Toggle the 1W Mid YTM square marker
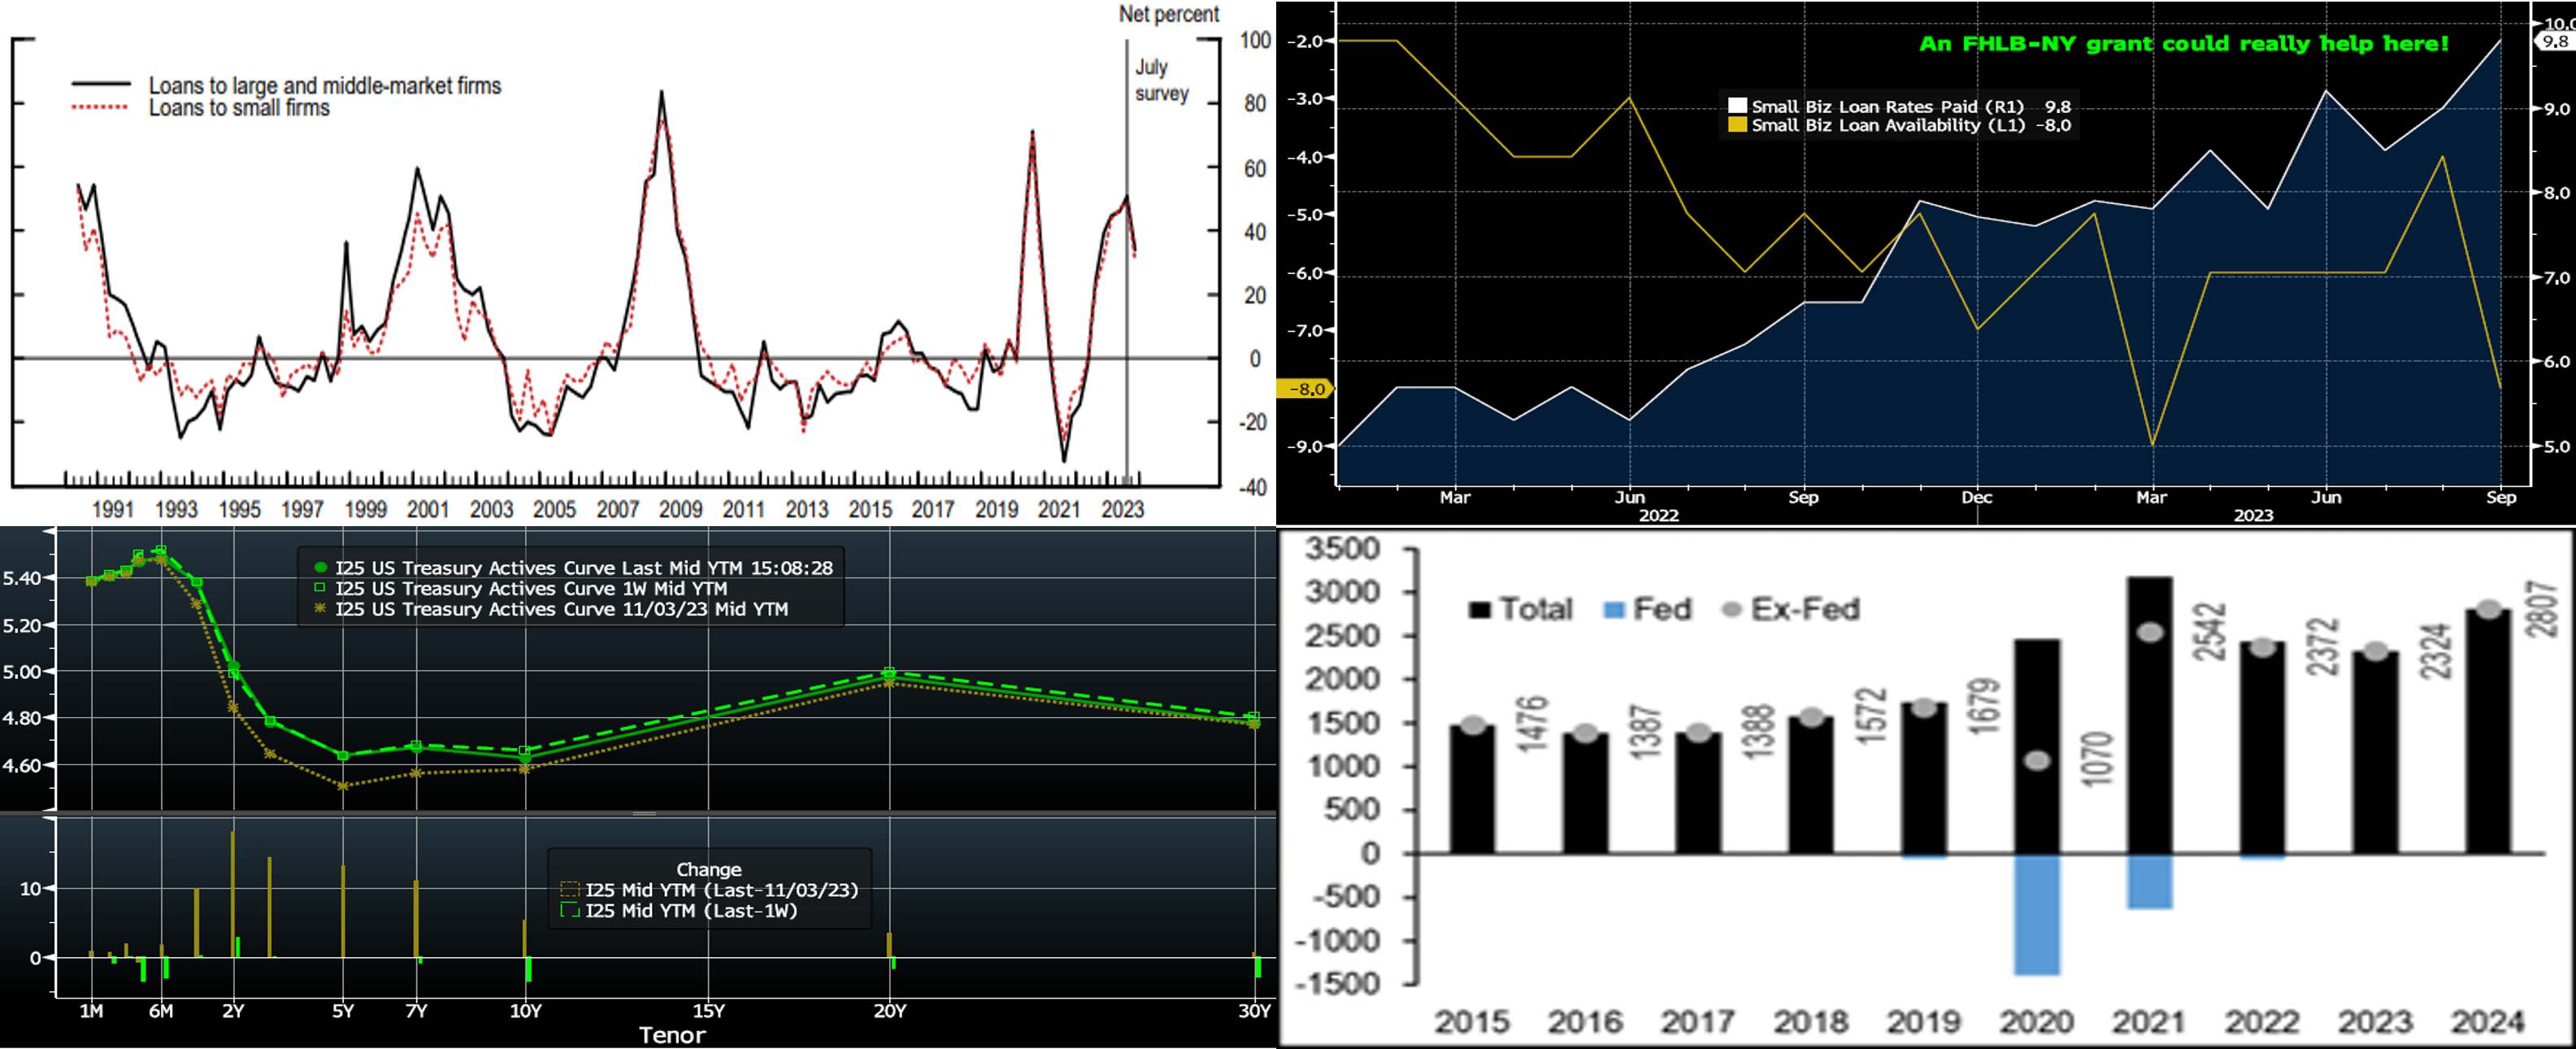2576x1049 pixels. pos(321,589)
